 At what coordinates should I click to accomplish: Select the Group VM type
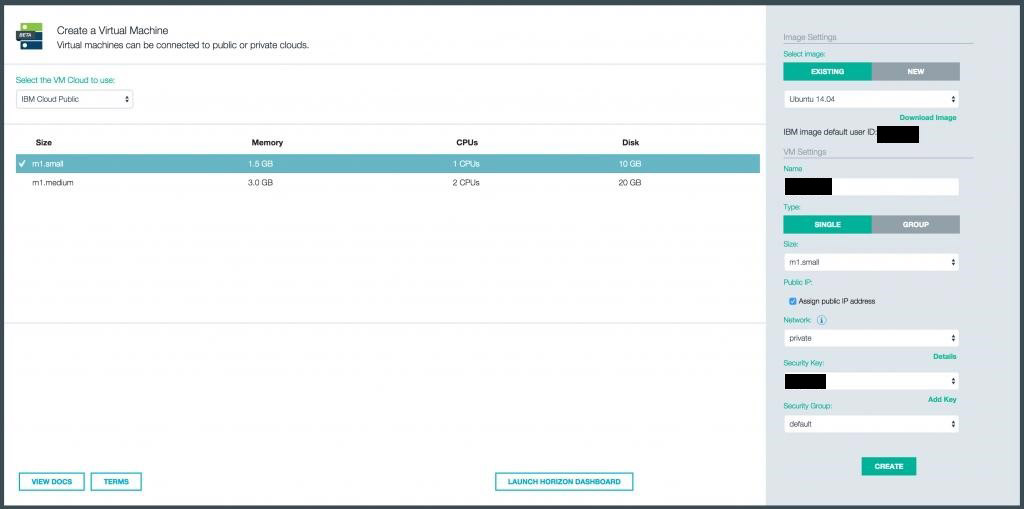(x=916, y=224)
